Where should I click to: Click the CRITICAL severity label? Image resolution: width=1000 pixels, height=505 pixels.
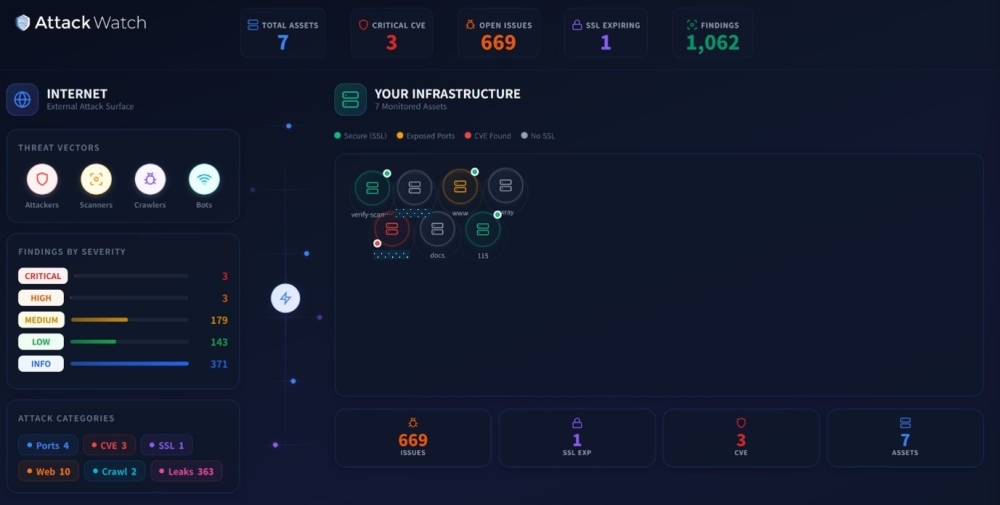pos(42,276)
